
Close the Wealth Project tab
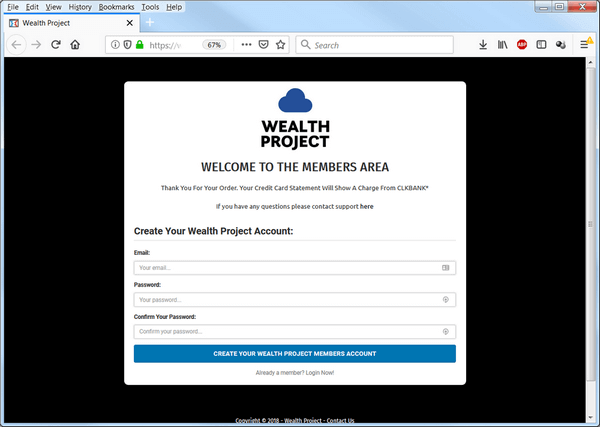(130, 23)
